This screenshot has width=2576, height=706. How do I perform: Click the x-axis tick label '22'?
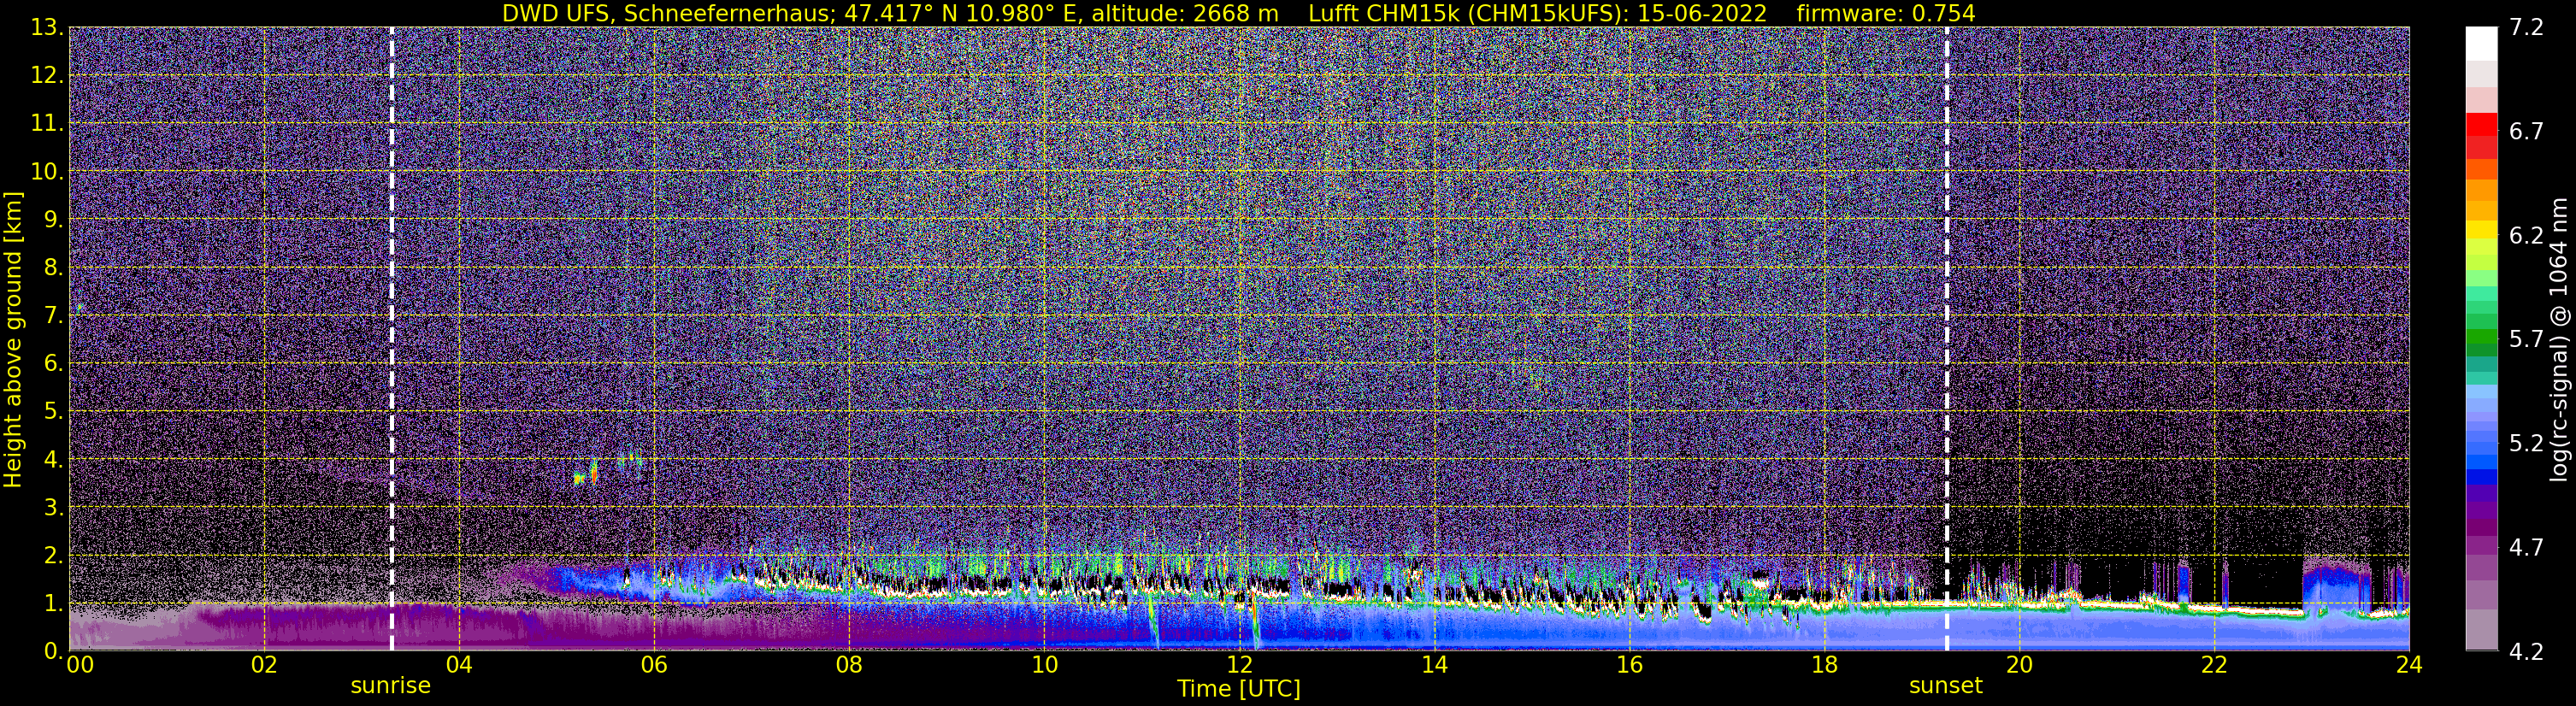2214,665
